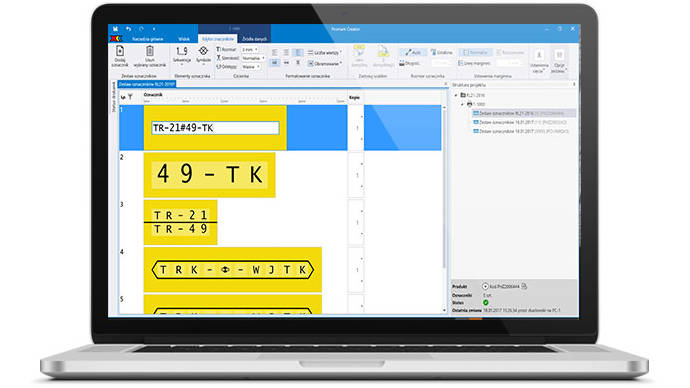Open the Symbole symbol picker
Screen dimensions: 690x388
click(x=203, y=55)
